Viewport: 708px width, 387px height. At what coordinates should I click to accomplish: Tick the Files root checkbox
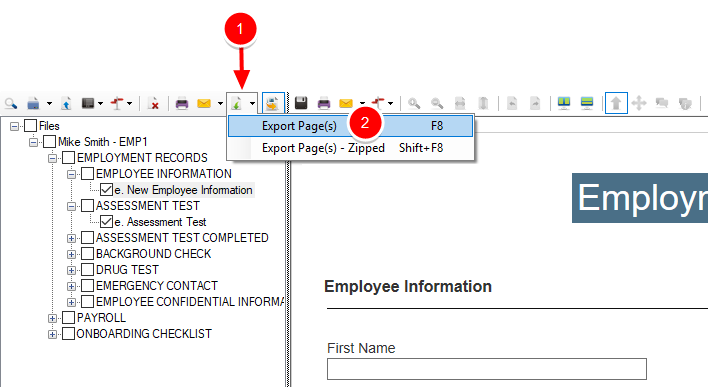pyautogui.click(x=30, y=126)
